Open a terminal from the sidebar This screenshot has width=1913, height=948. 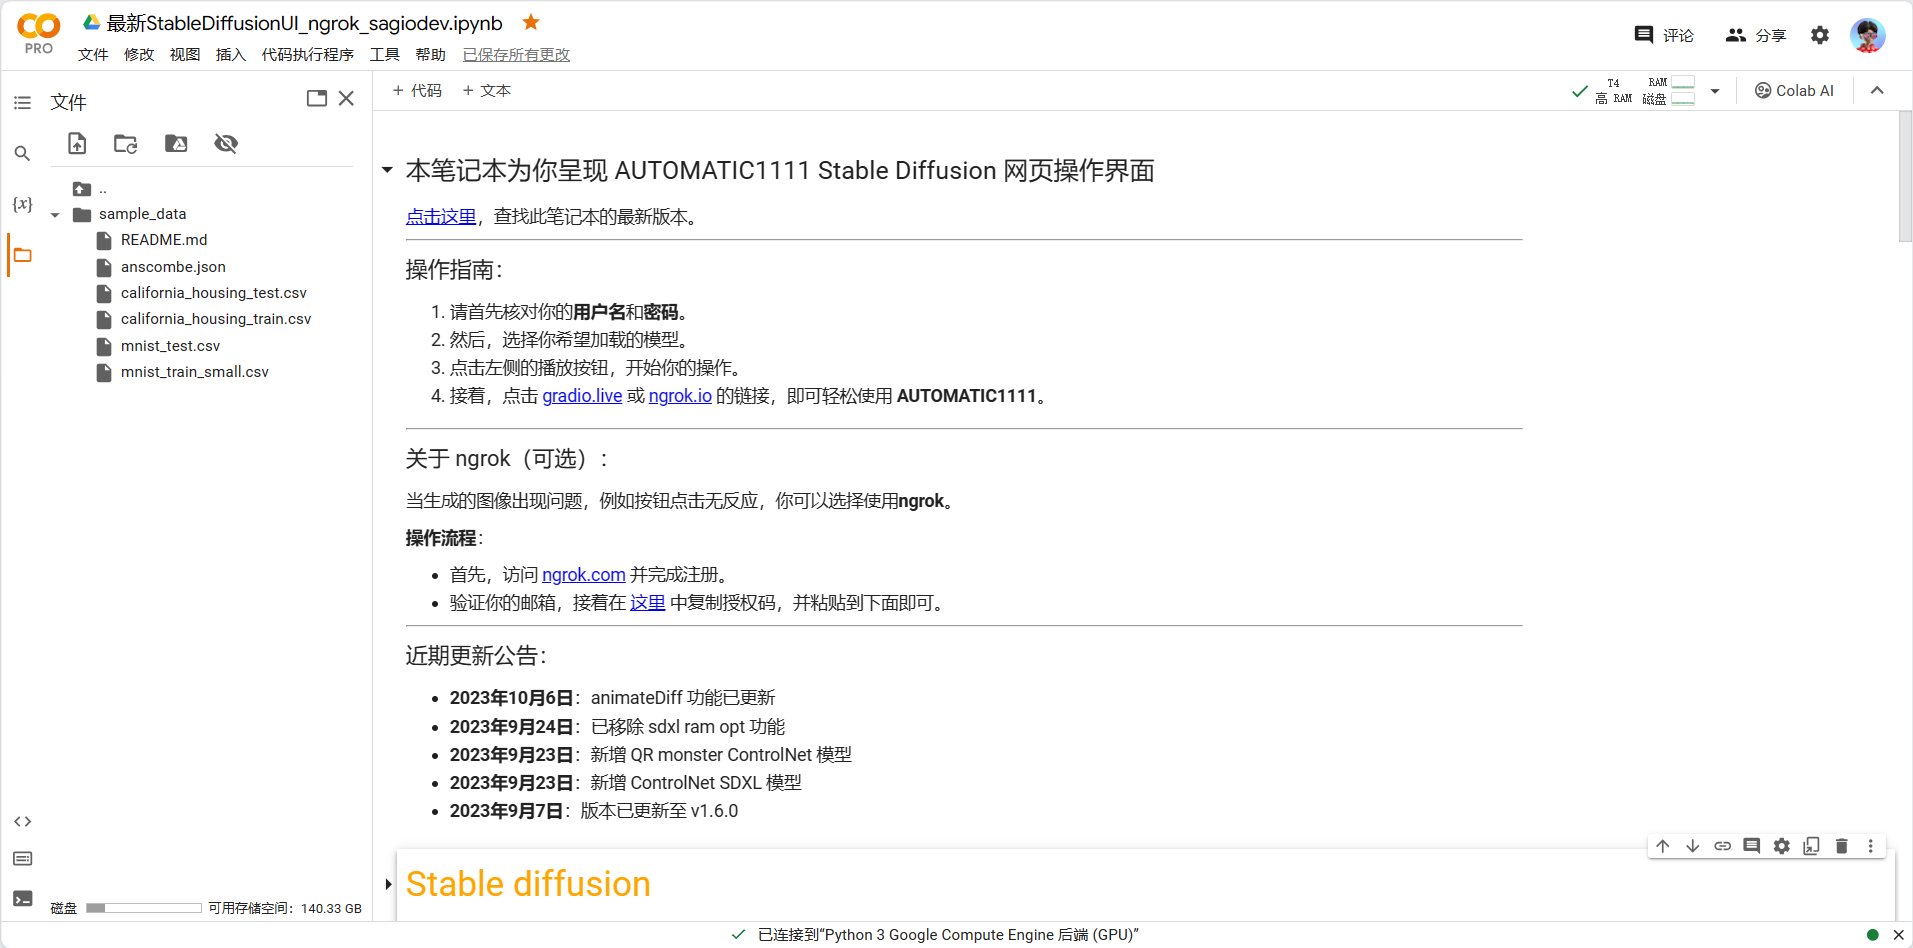pyautogui.click(x=21, y=898)
